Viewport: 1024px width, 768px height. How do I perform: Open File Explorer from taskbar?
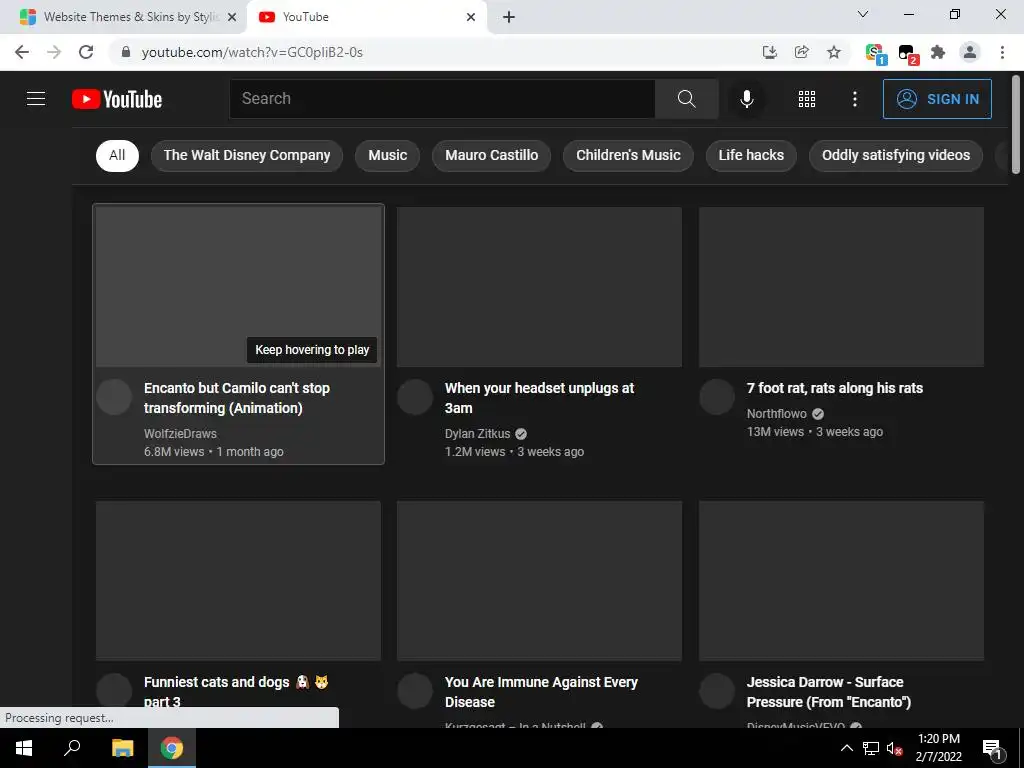click(122, 748)
